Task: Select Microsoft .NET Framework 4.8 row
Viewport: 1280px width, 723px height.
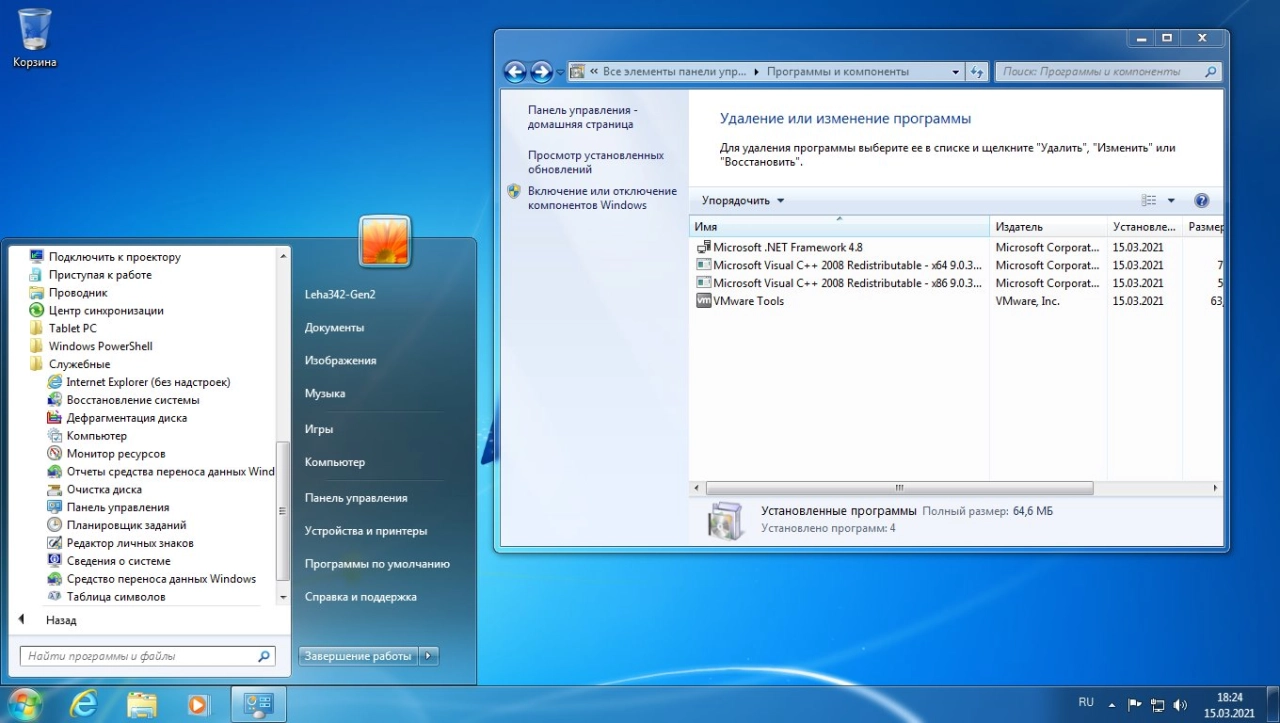Action: click(956, 247)
